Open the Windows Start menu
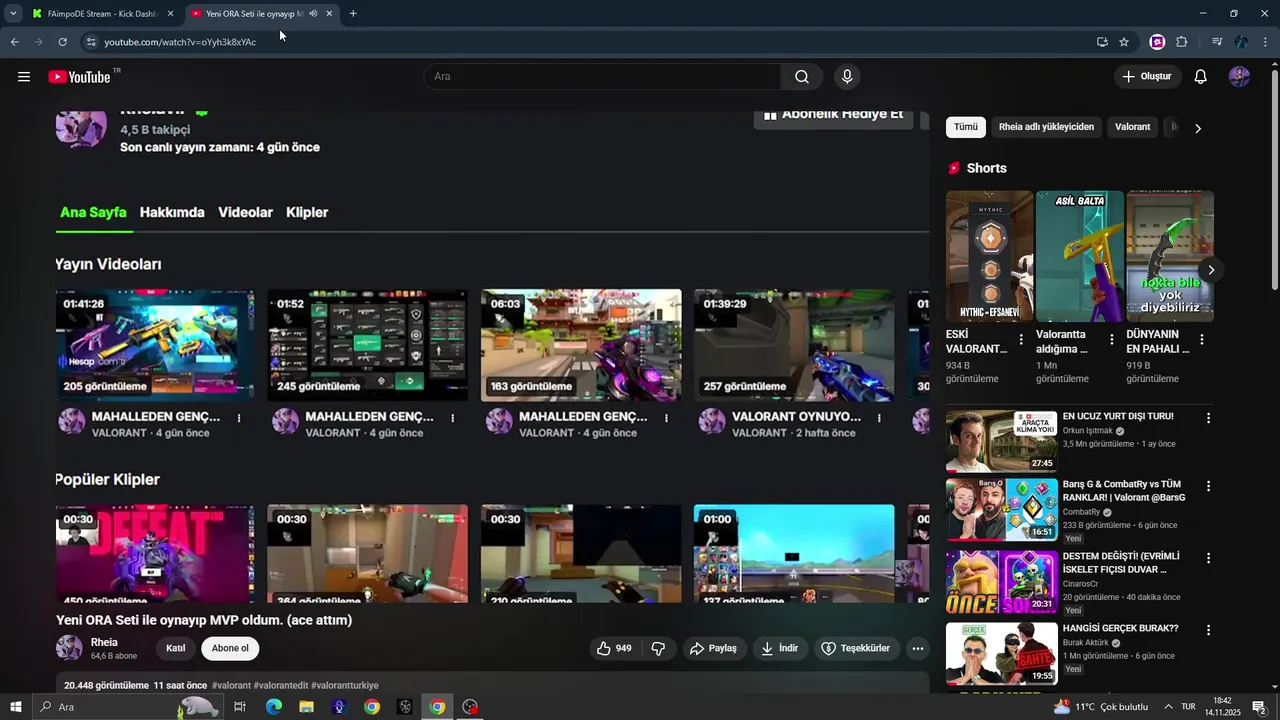This screenshot has height=720, width=1280. (x=15, y=707)
